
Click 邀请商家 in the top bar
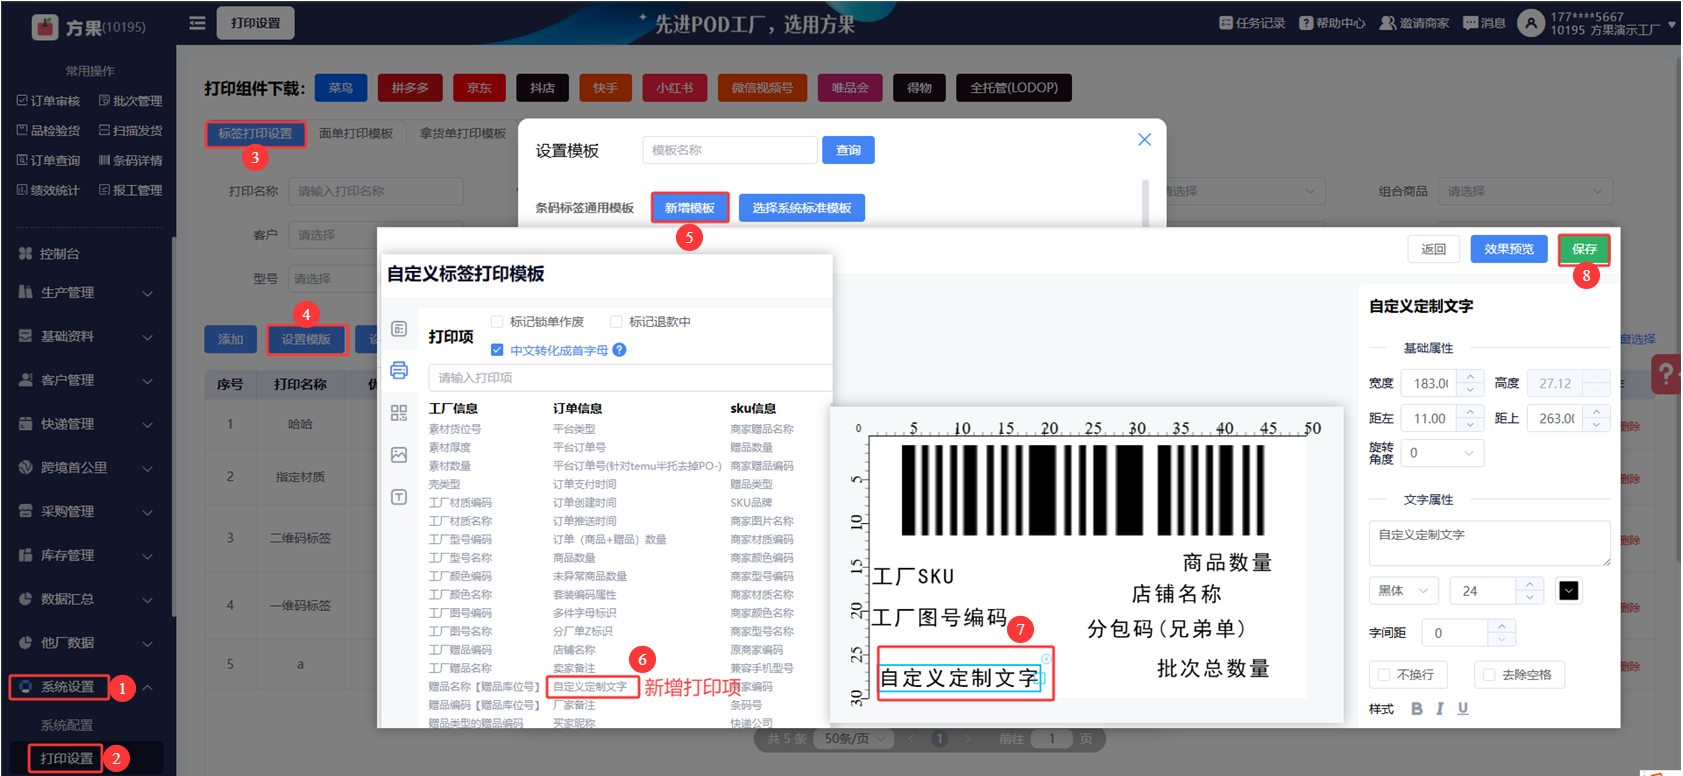tap(1414, 23)
